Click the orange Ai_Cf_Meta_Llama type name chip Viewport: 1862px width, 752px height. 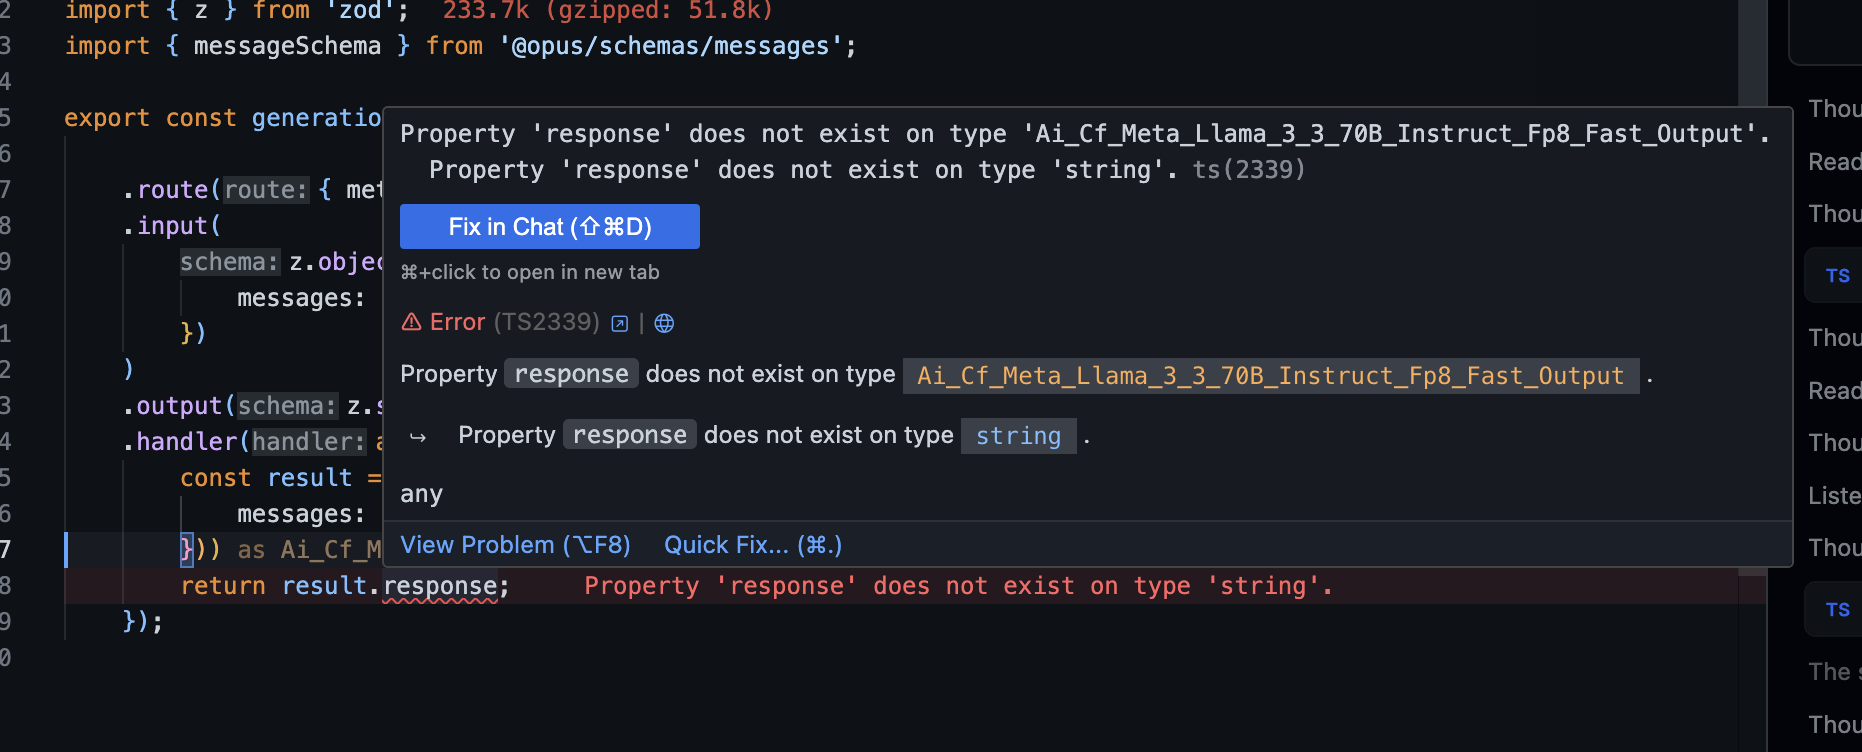pos(1270,376)
